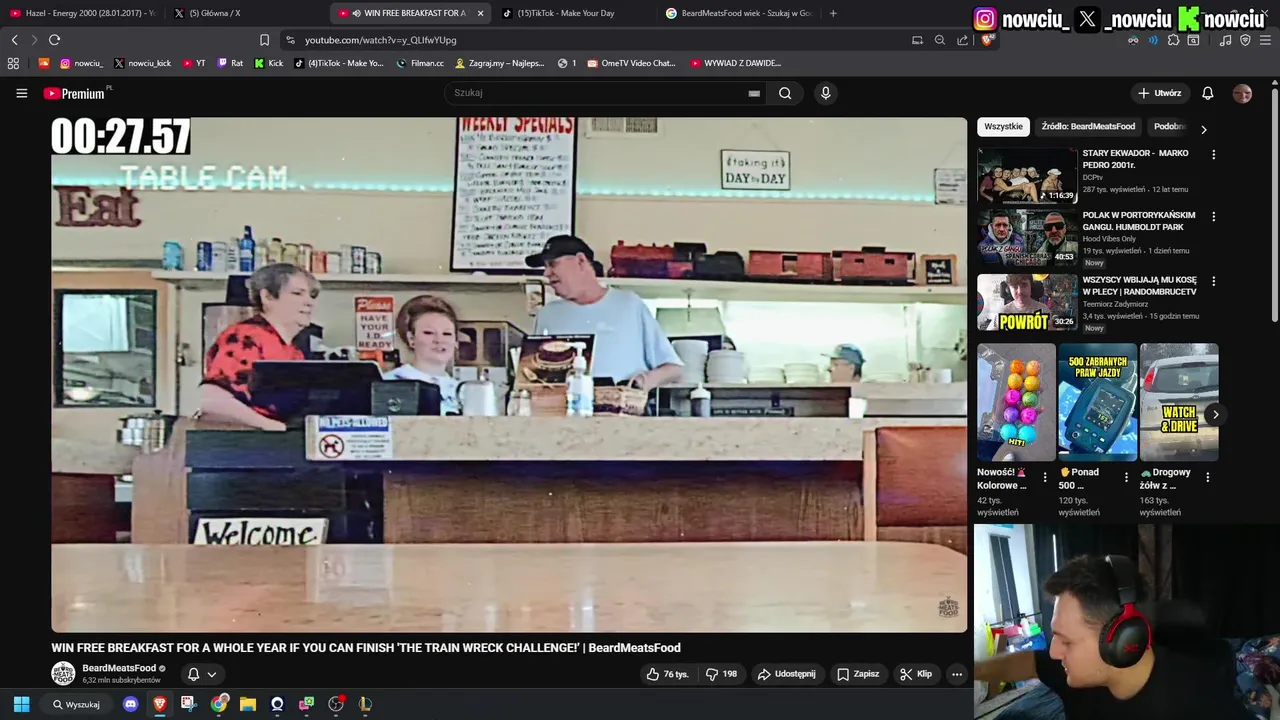Open the YT bookmark

point(193,63)
